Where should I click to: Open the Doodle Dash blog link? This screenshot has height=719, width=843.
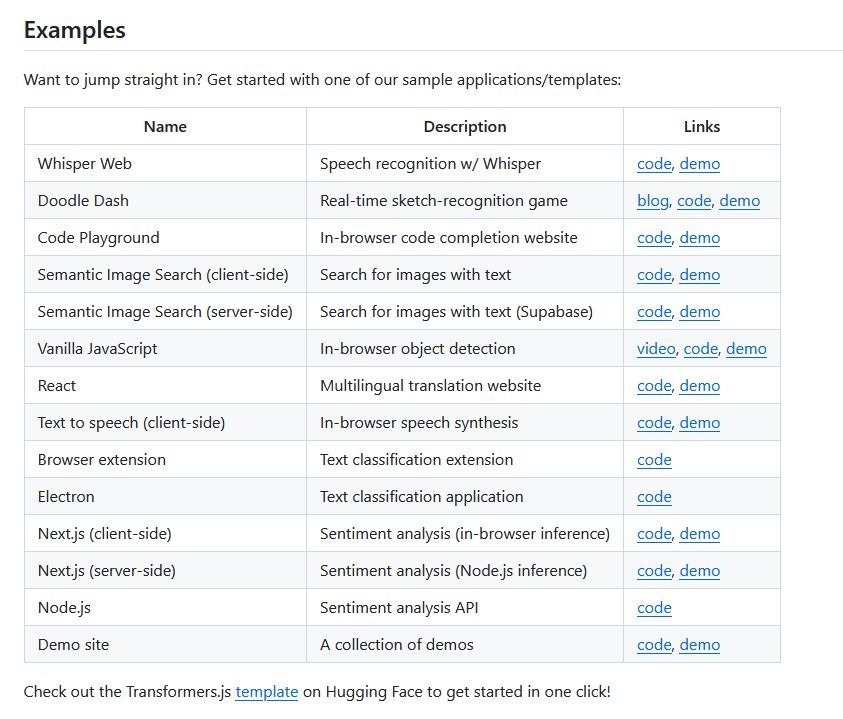[x=653, y=201]
